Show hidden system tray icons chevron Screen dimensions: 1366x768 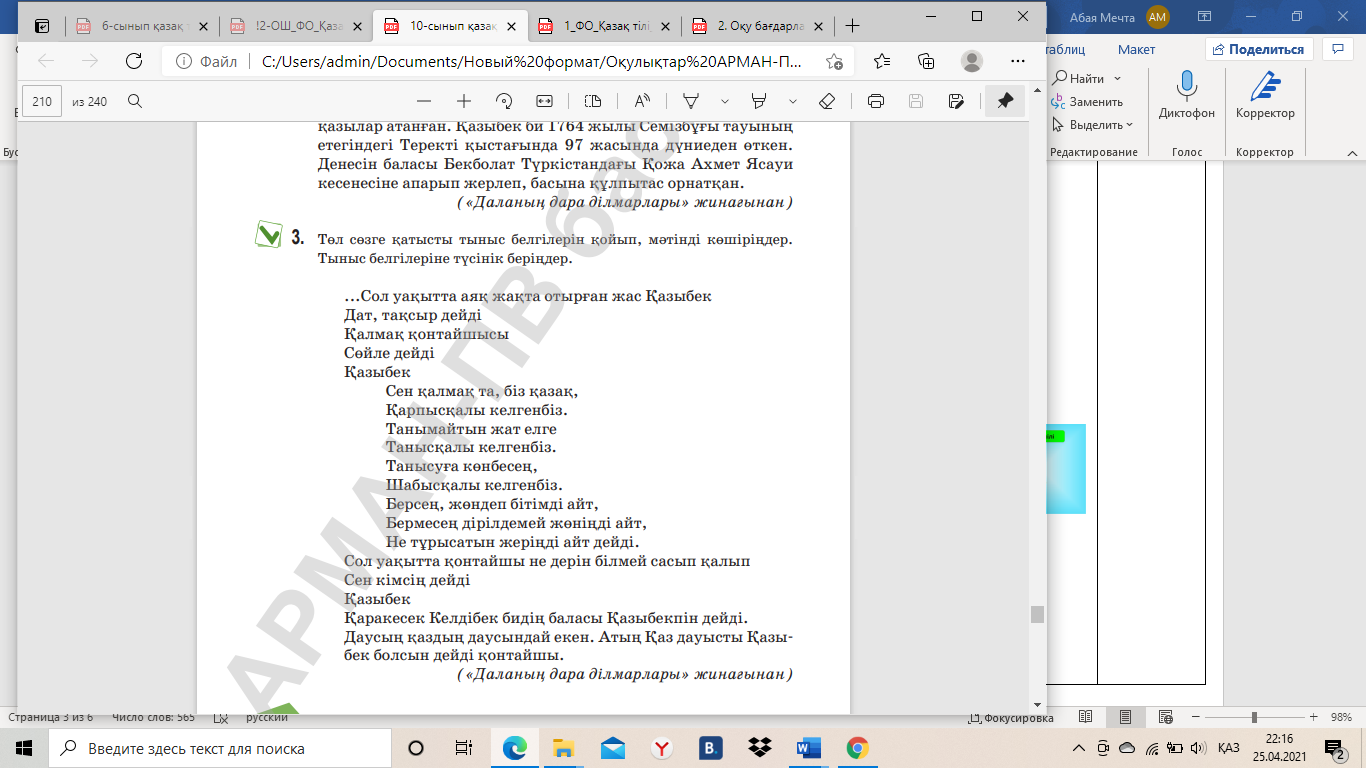pos(1078,748)
